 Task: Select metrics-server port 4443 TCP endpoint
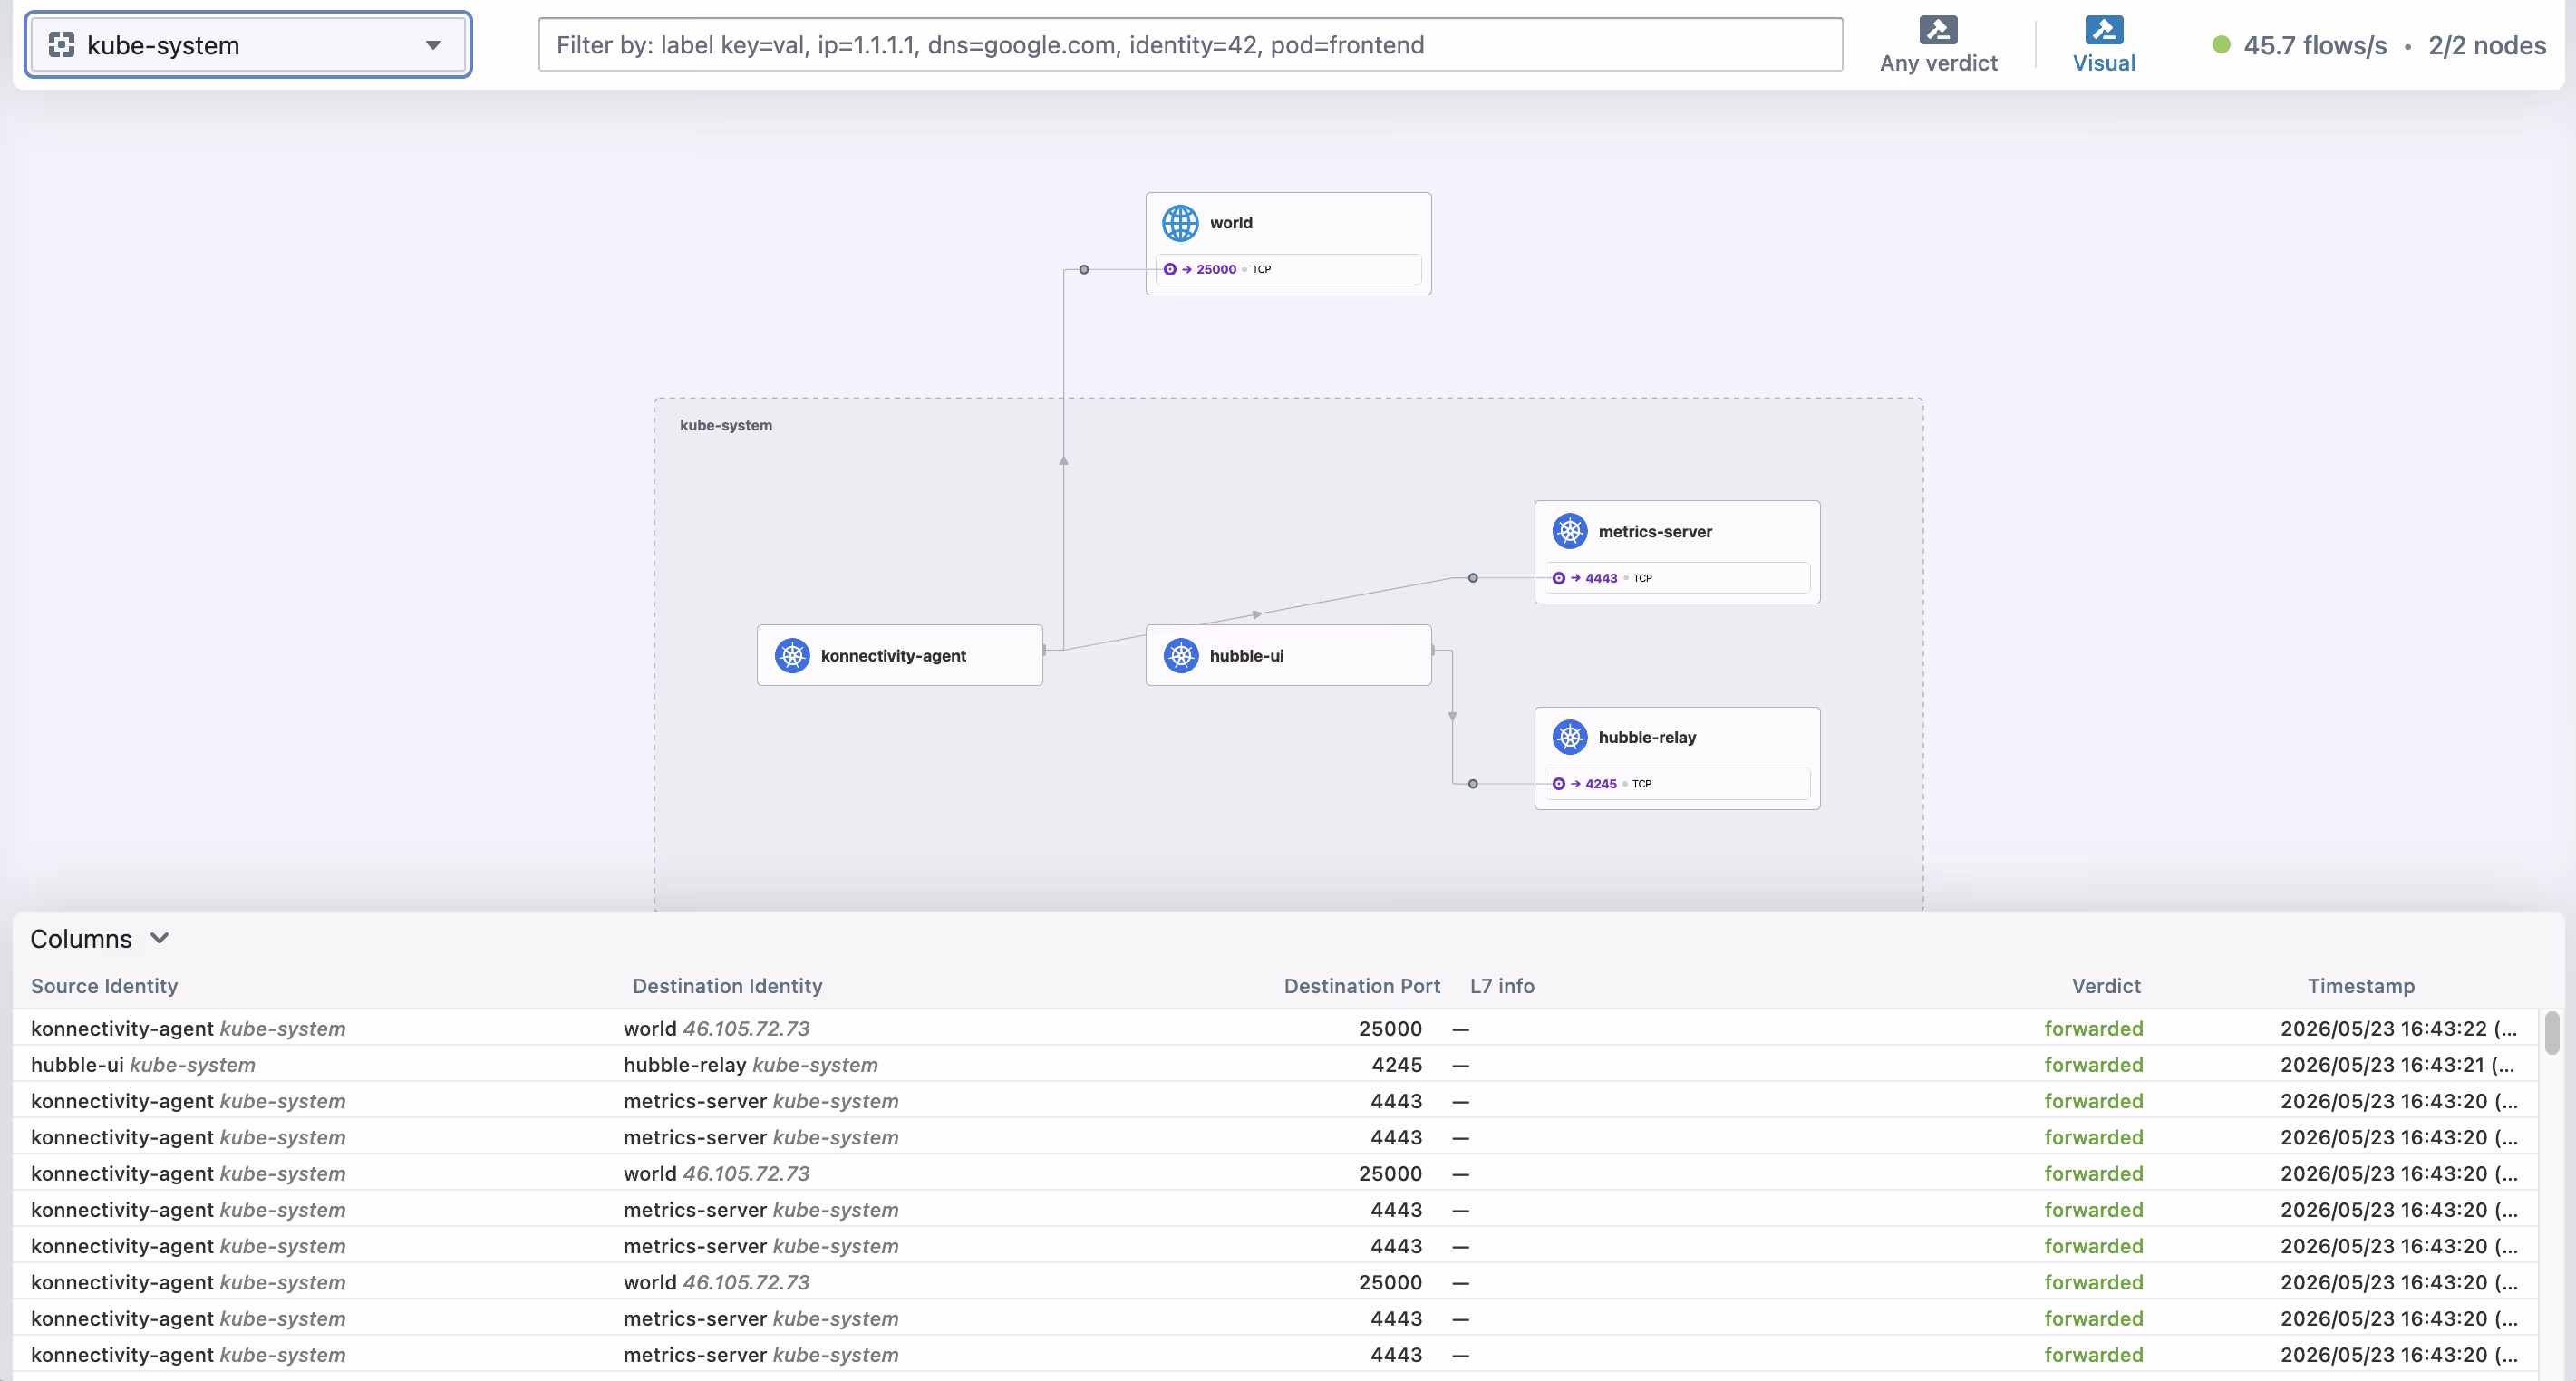tap(1677, 578)
